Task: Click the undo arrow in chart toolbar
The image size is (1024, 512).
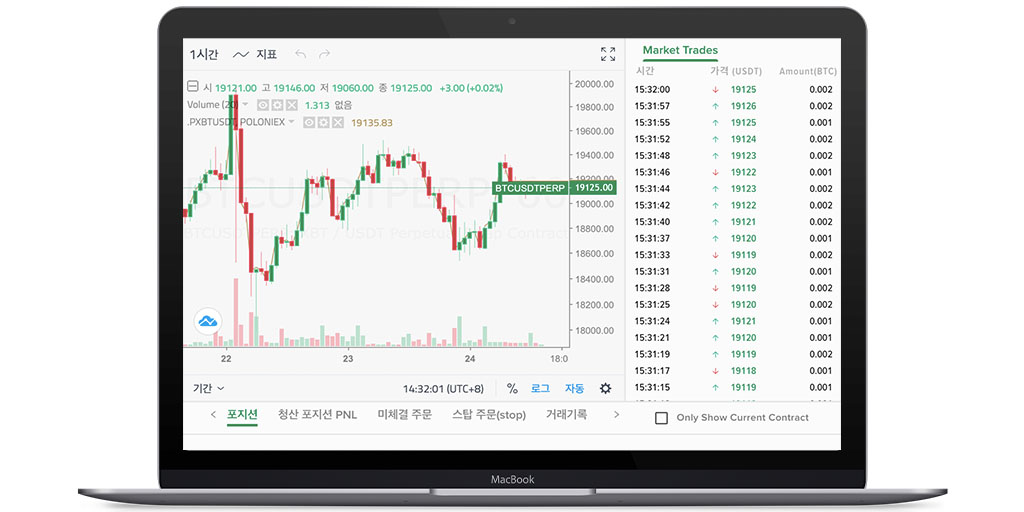Action: click(300, 54)
